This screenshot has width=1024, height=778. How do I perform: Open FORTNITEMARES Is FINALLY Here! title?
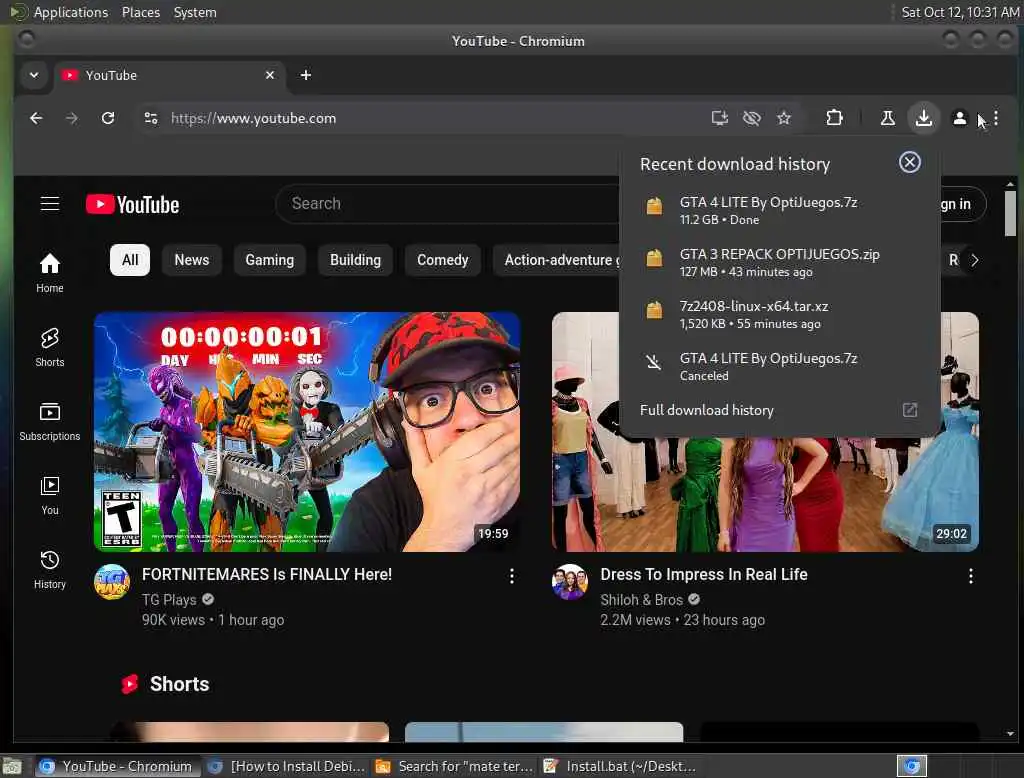point(266,574)
